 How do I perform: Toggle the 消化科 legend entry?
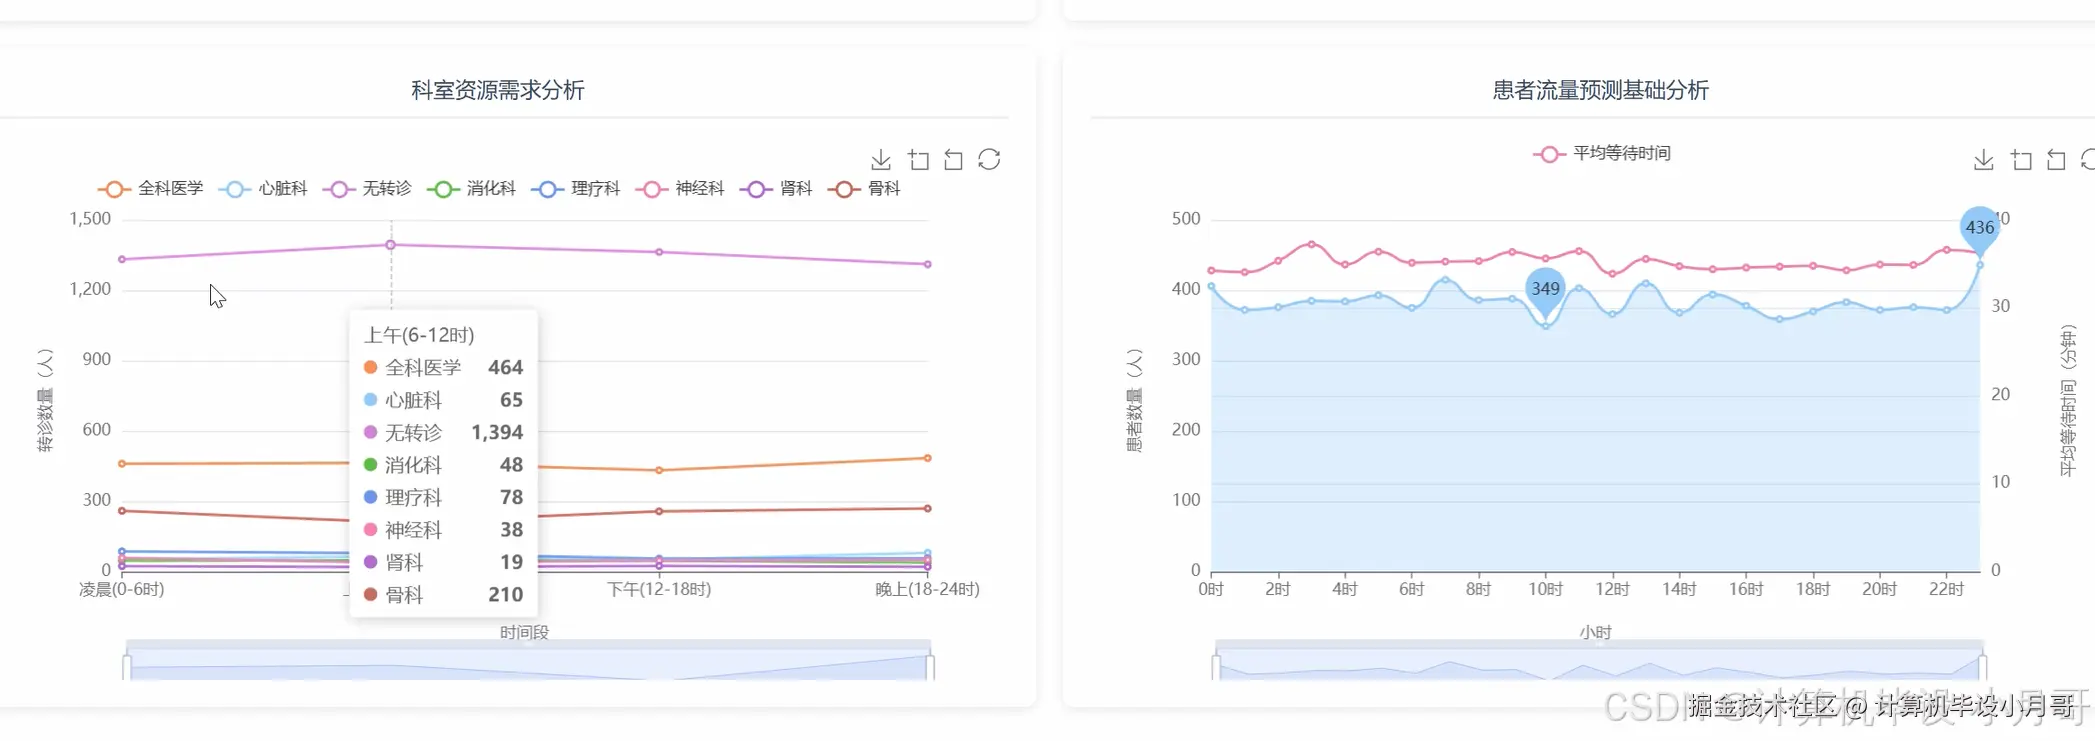tap(471, 189)
